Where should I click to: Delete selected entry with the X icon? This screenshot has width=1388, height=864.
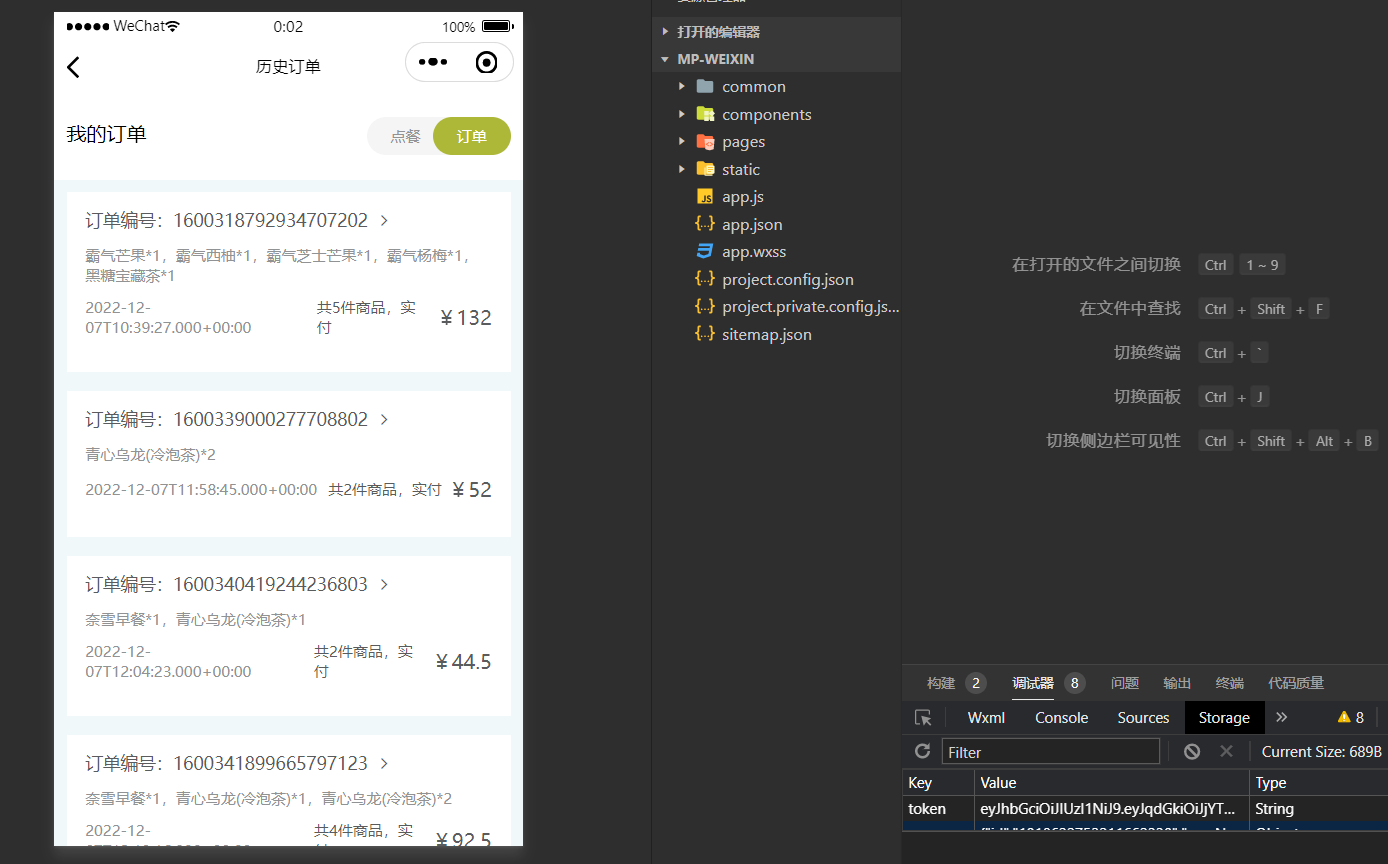[1226, 751]
